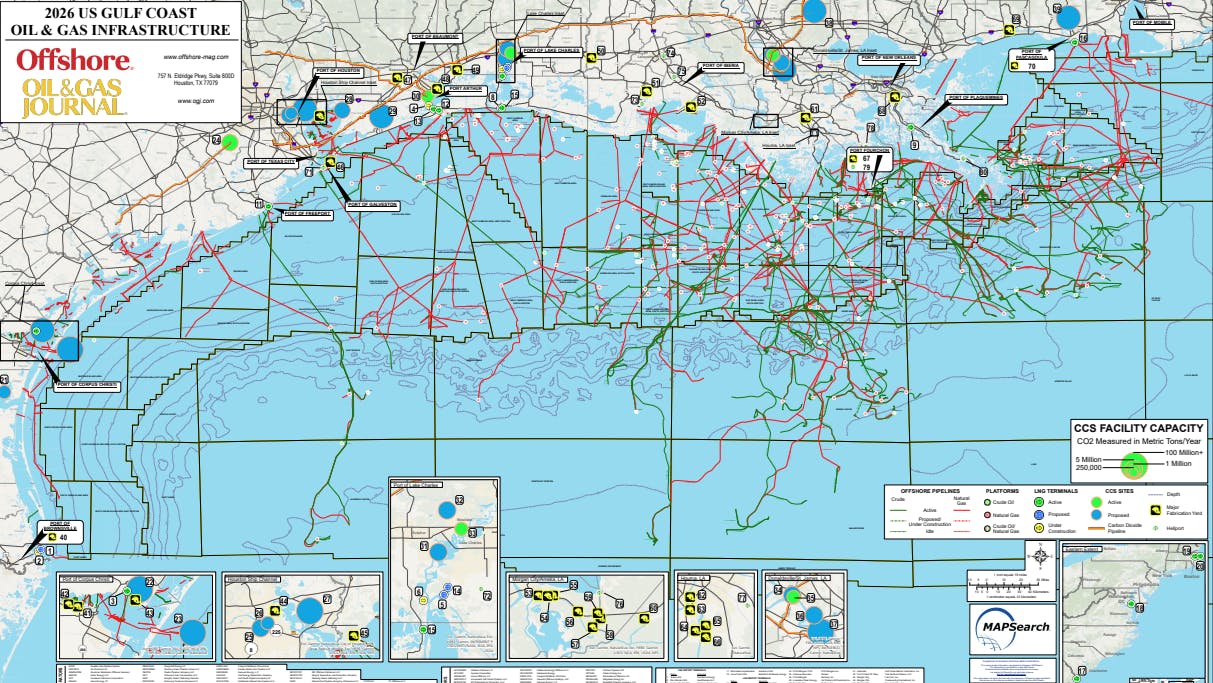Image resolution: width=1213 pixels, height=683 pixels.
Task: Click the Heliport symbol in the legend
Action: 1154,528
